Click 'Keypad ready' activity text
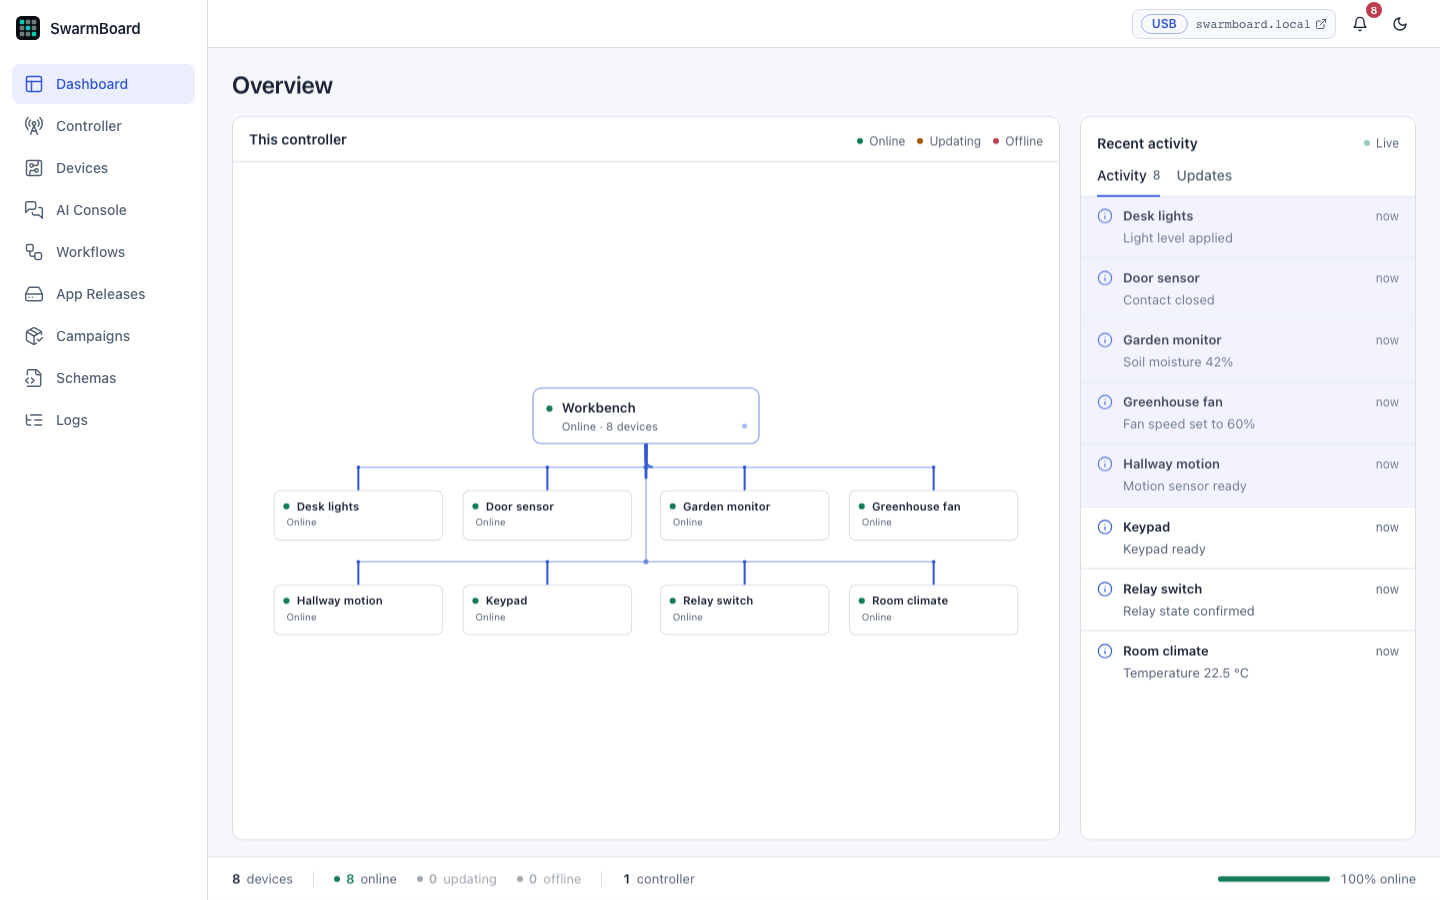Viewport: 1440px width, 900px height. click(1164, 549)
